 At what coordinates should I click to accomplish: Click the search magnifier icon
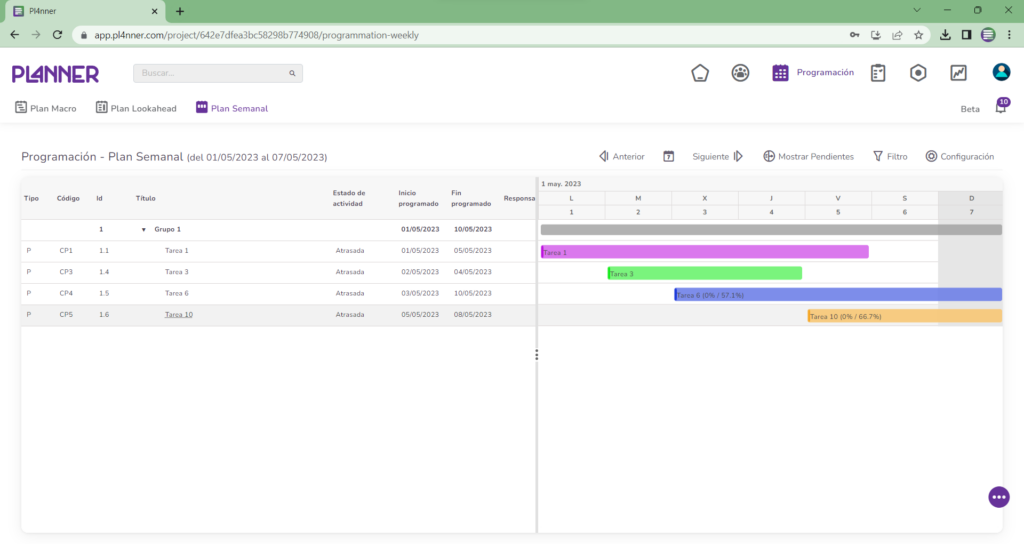pos(293,73)
